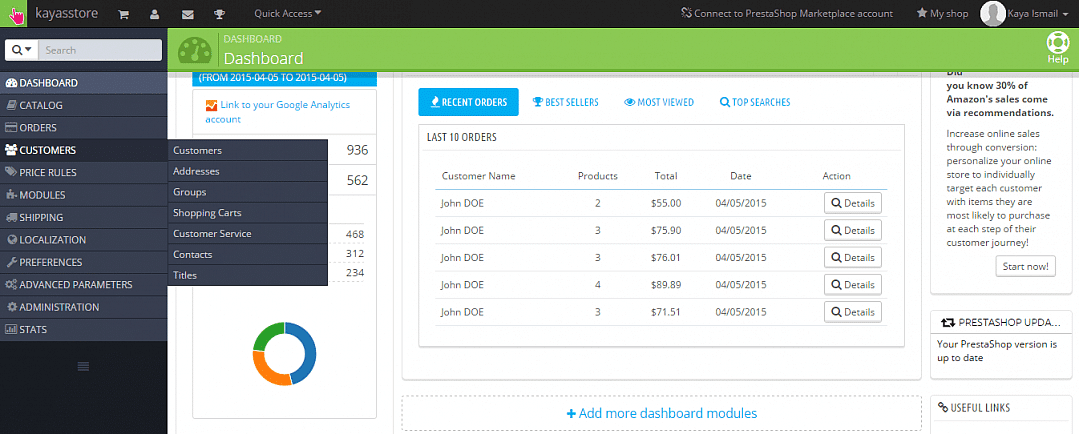1079x434 pixels.
Task: Open the trophy icon in top bar
Action: click(219, 14)
